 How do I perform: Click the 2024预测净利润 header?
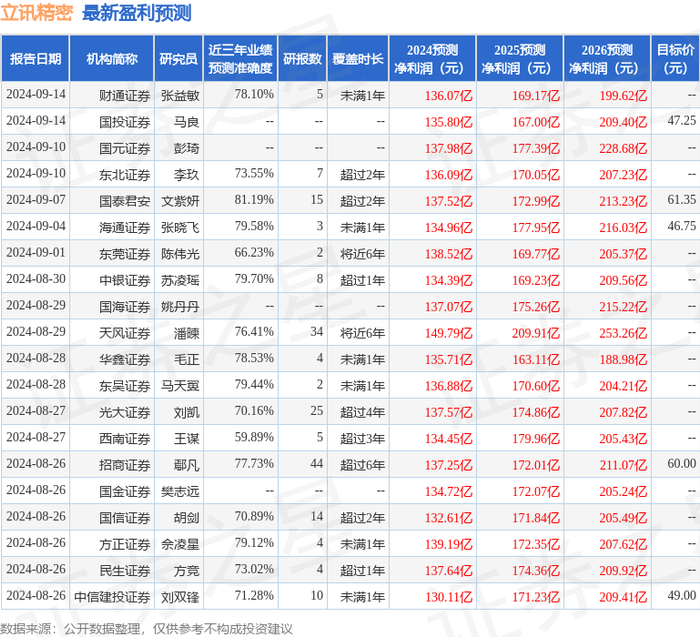point(432,59)
